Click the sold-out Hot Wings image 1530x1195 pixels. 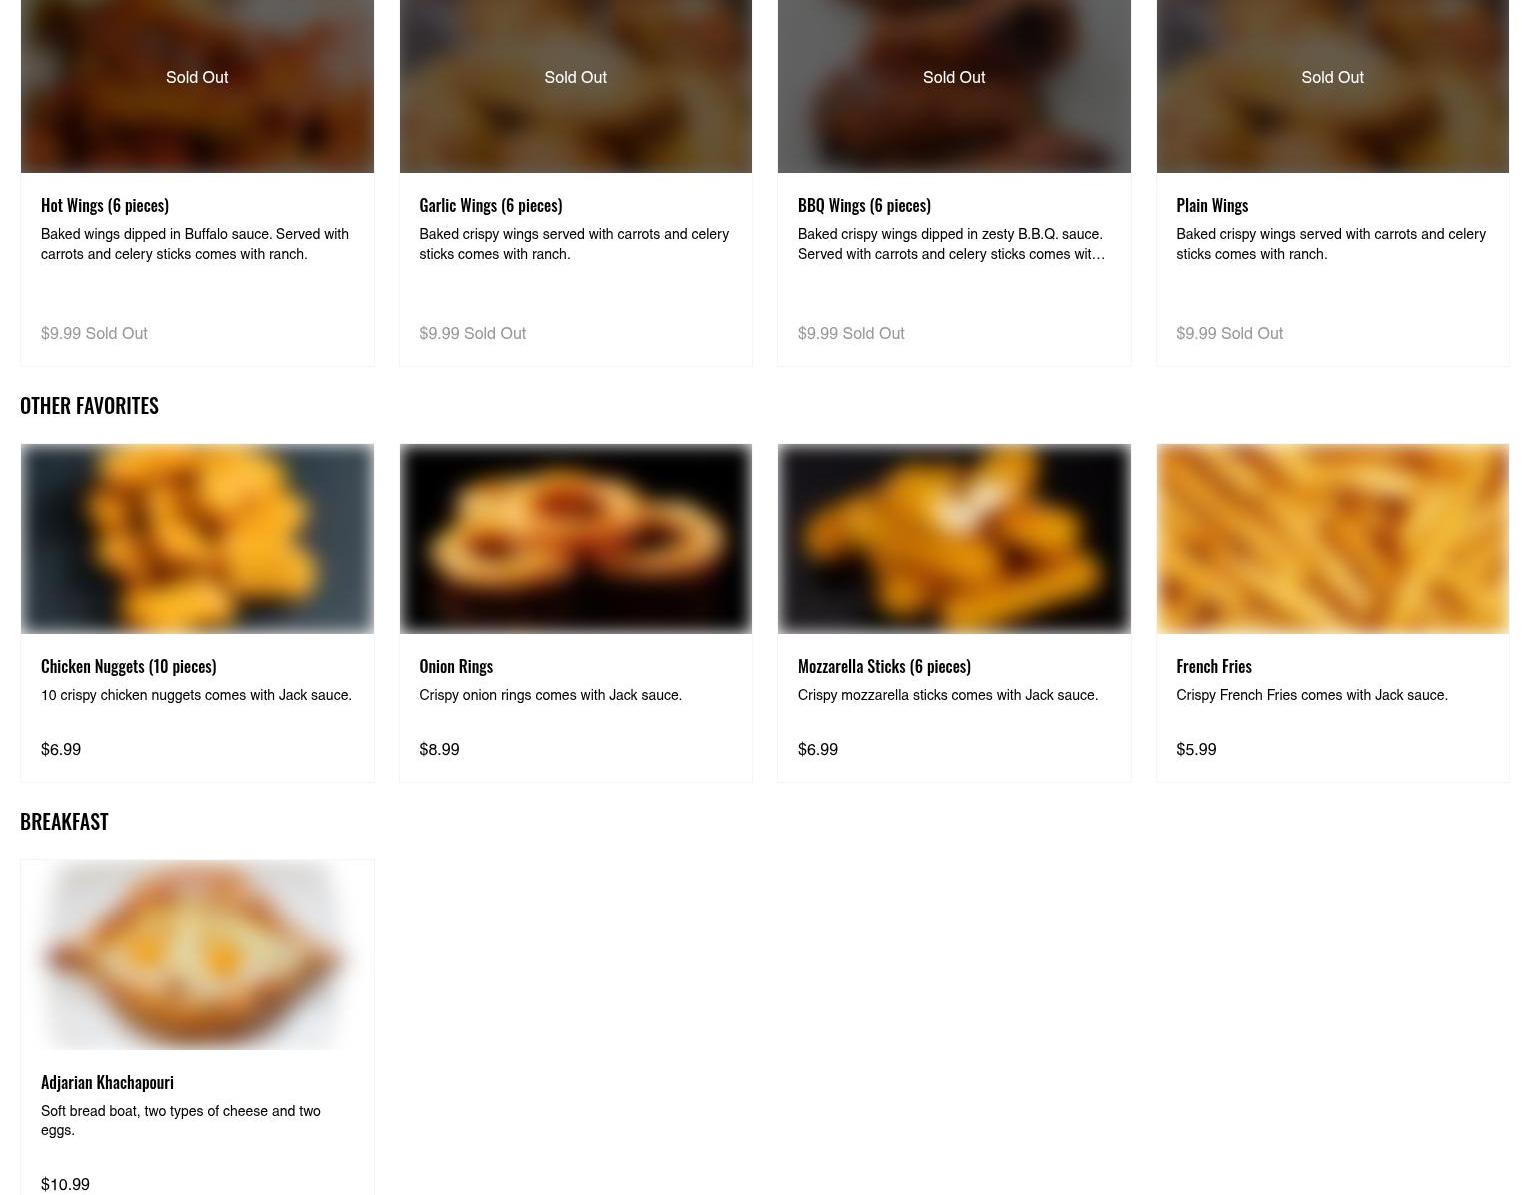[x=197, y=86]
